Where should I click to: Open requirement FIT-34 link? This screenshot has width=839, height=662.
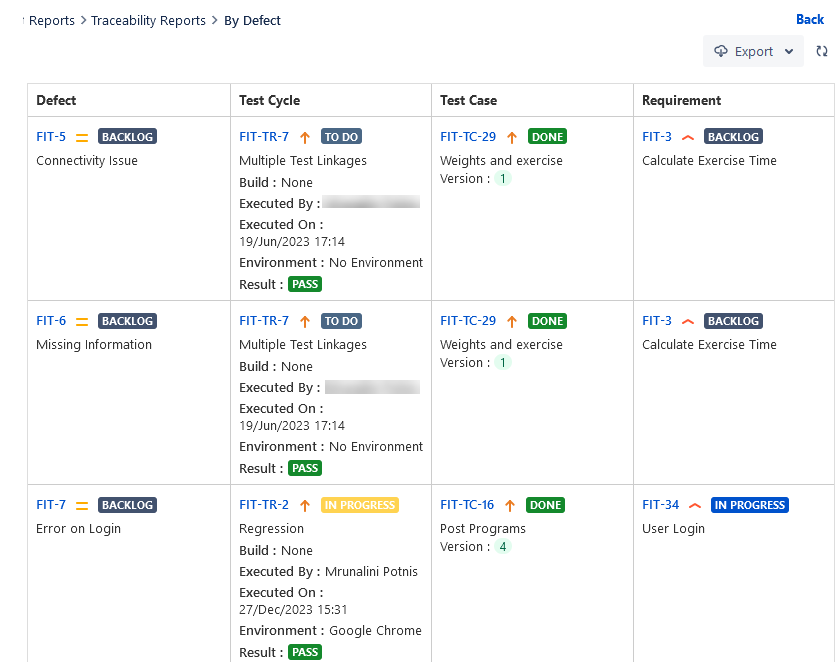[660, 505]
